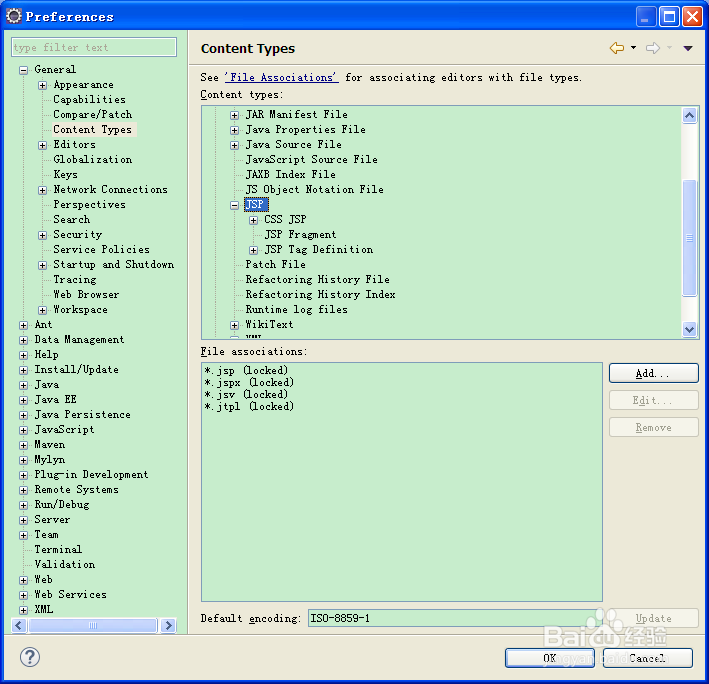Viewport: 709px width, 684px height.
Task: Open the Web Browser preference page
Action: click(x=86, y=294)
